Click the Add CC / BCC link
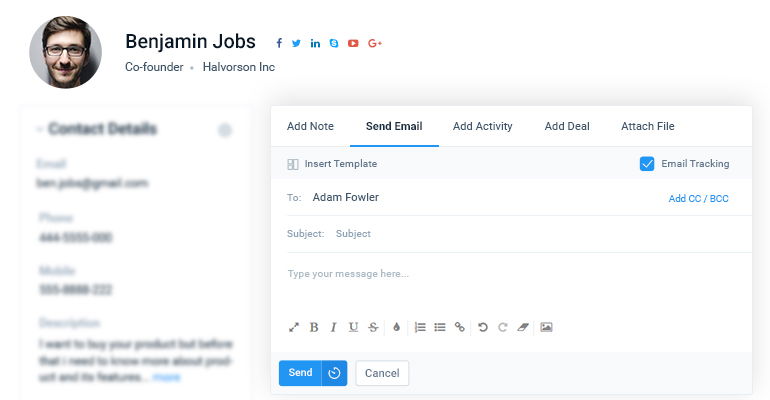Screen dimensions: 770x400 tap(698, 199)
